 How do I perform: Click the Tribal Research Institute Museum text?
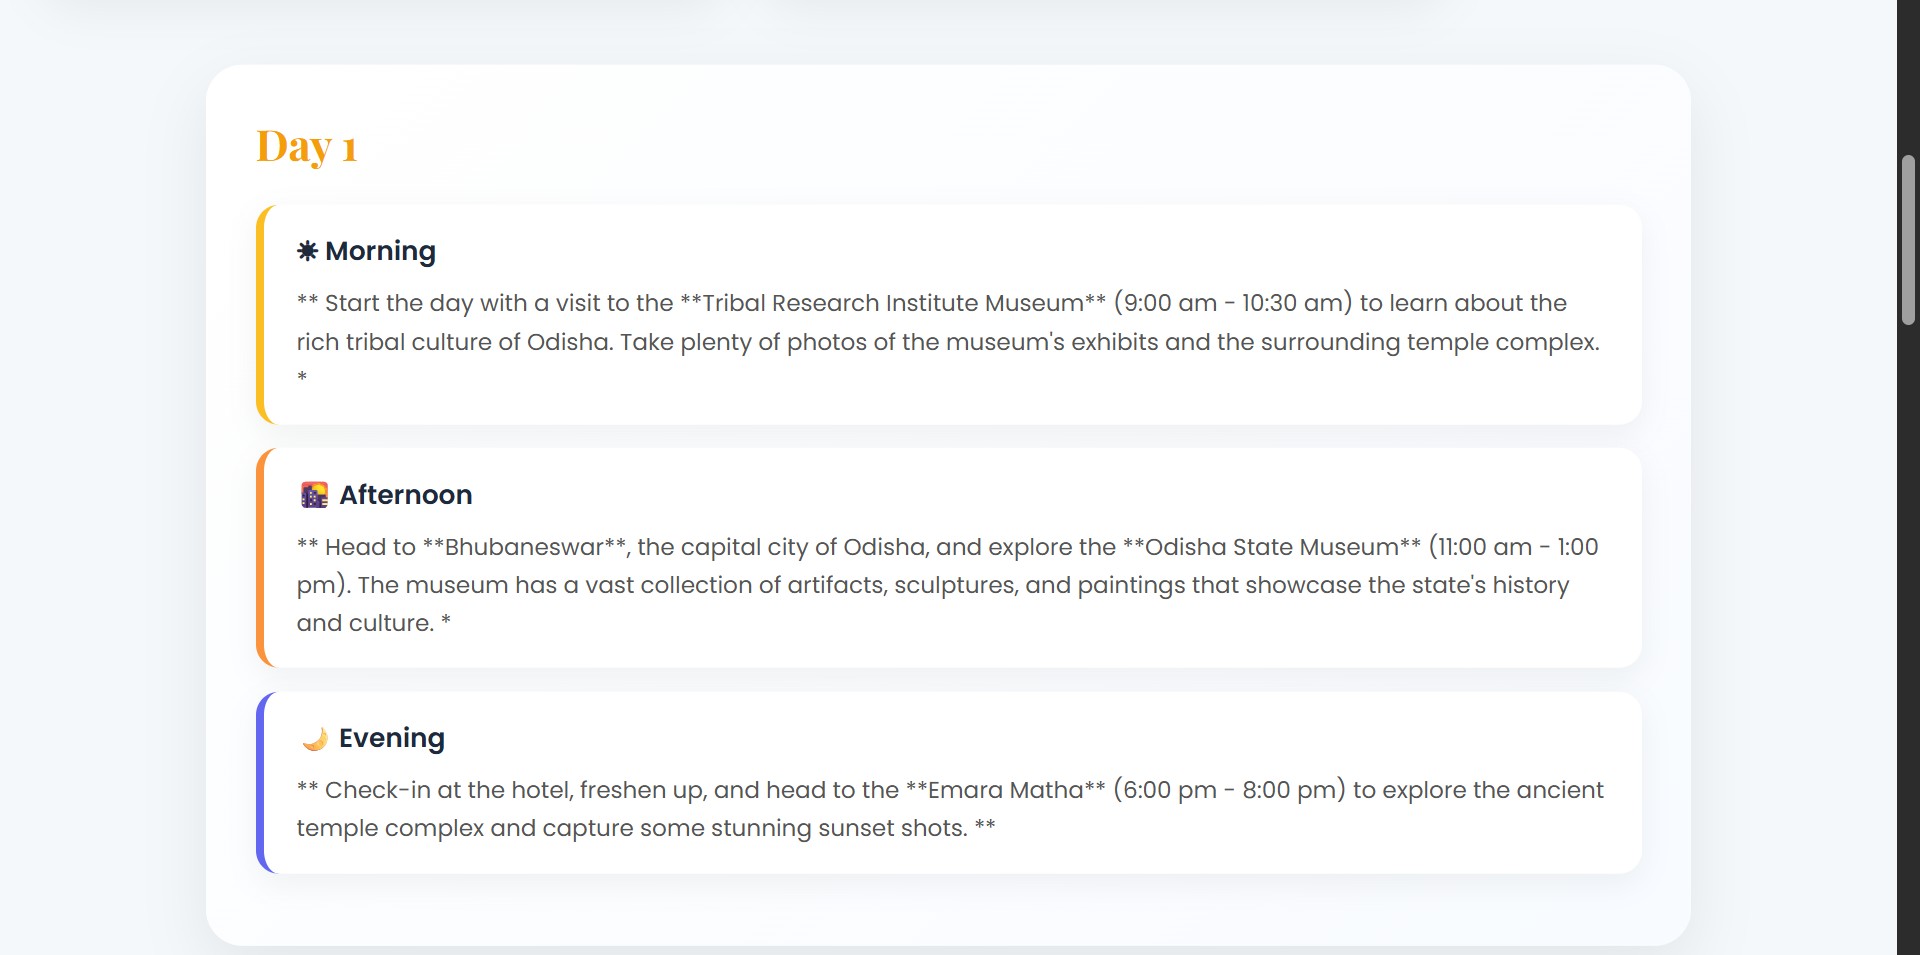tap(893, 303)
